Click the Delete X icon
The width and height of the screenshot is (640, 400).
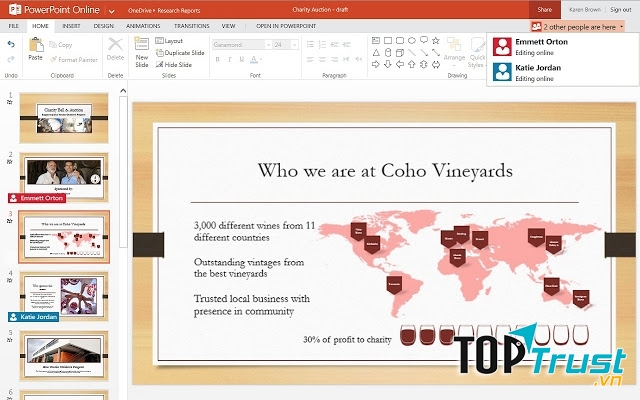[x=115, y=44]
